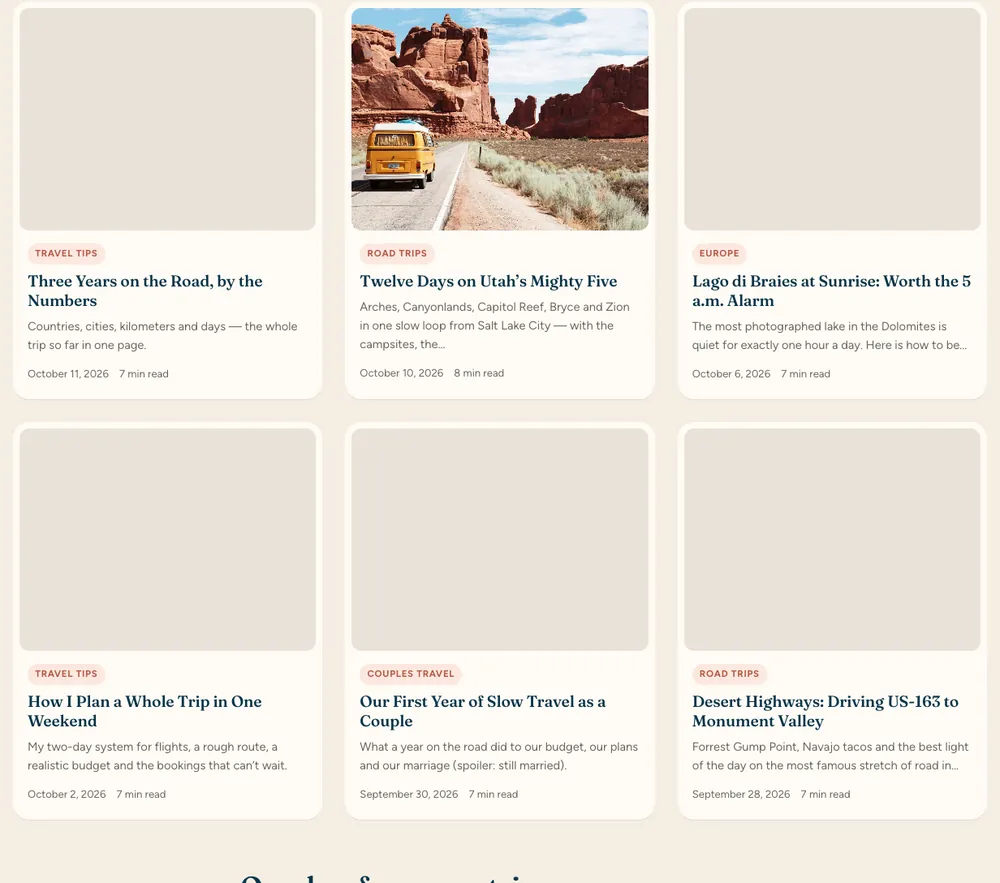1000x883 pixels.
Task: Click the '8 min read' label
Action: pos(479,373)
